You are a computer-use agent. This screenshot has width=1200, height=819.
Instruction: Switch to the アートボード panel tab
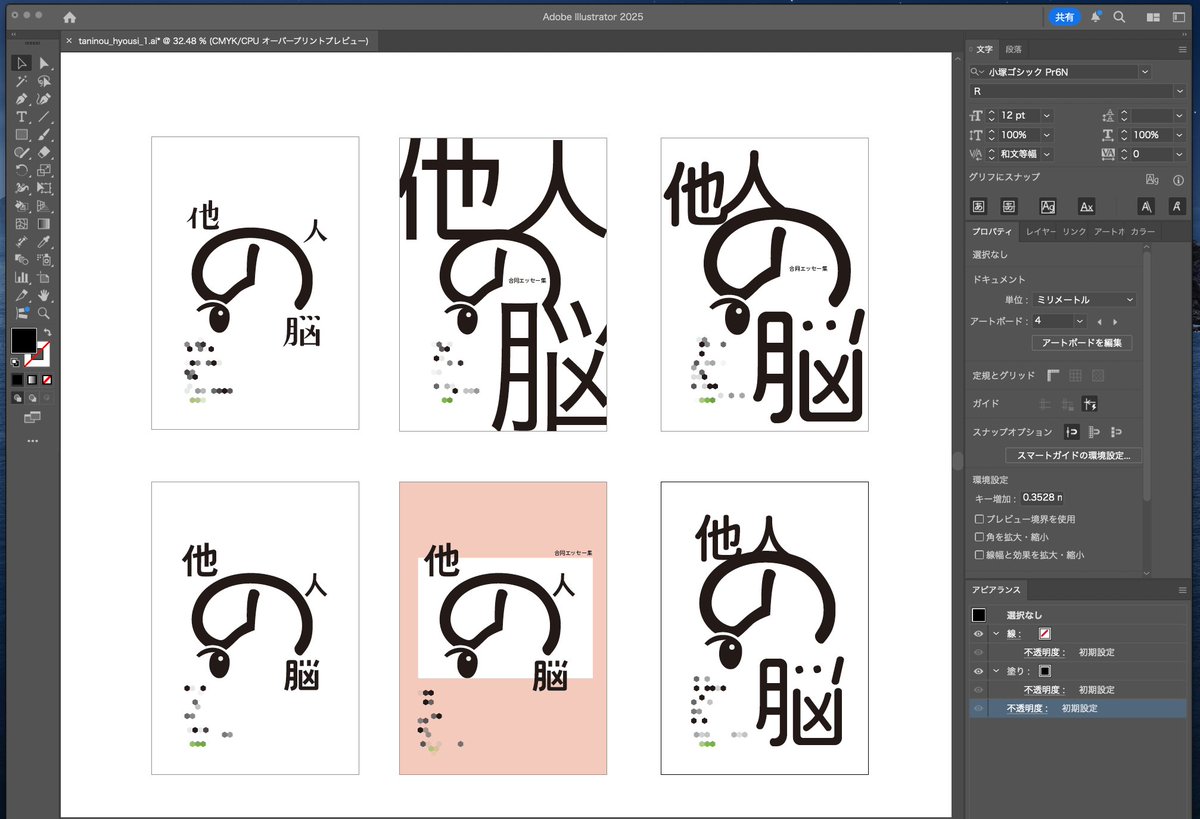(1109, 232)
